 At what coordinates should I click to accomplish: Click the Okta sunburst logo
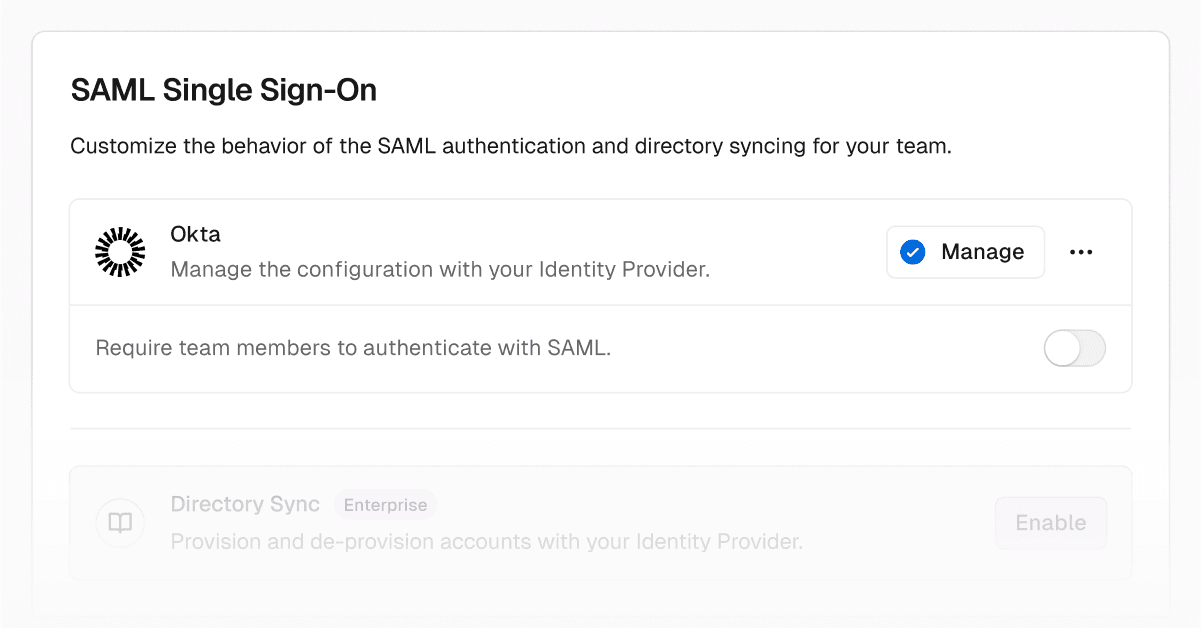point(120,252)
